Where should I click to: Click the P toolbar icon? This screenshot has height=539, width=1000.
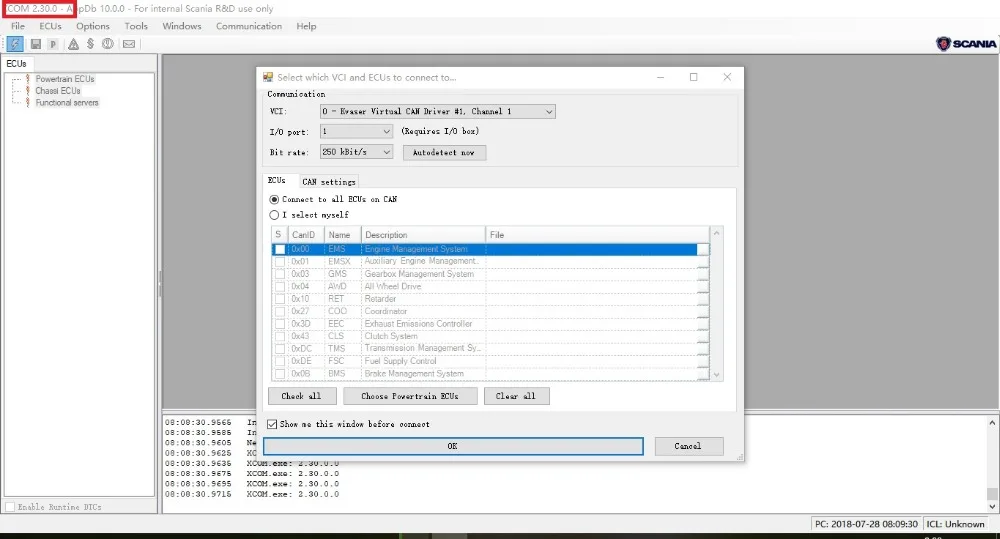point(54,44)
